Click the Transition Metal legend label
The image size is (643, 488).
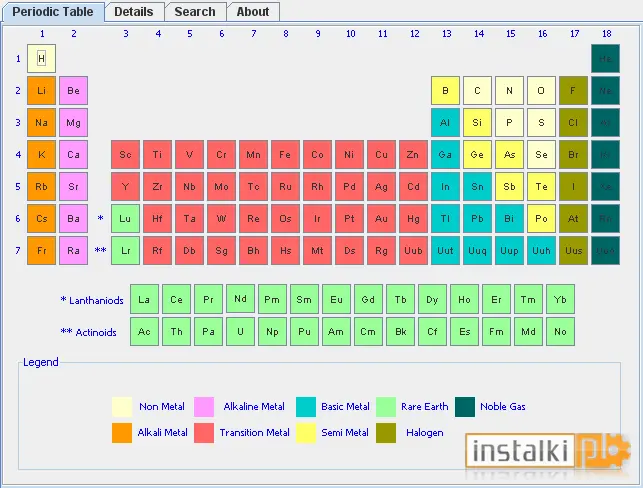254,433
